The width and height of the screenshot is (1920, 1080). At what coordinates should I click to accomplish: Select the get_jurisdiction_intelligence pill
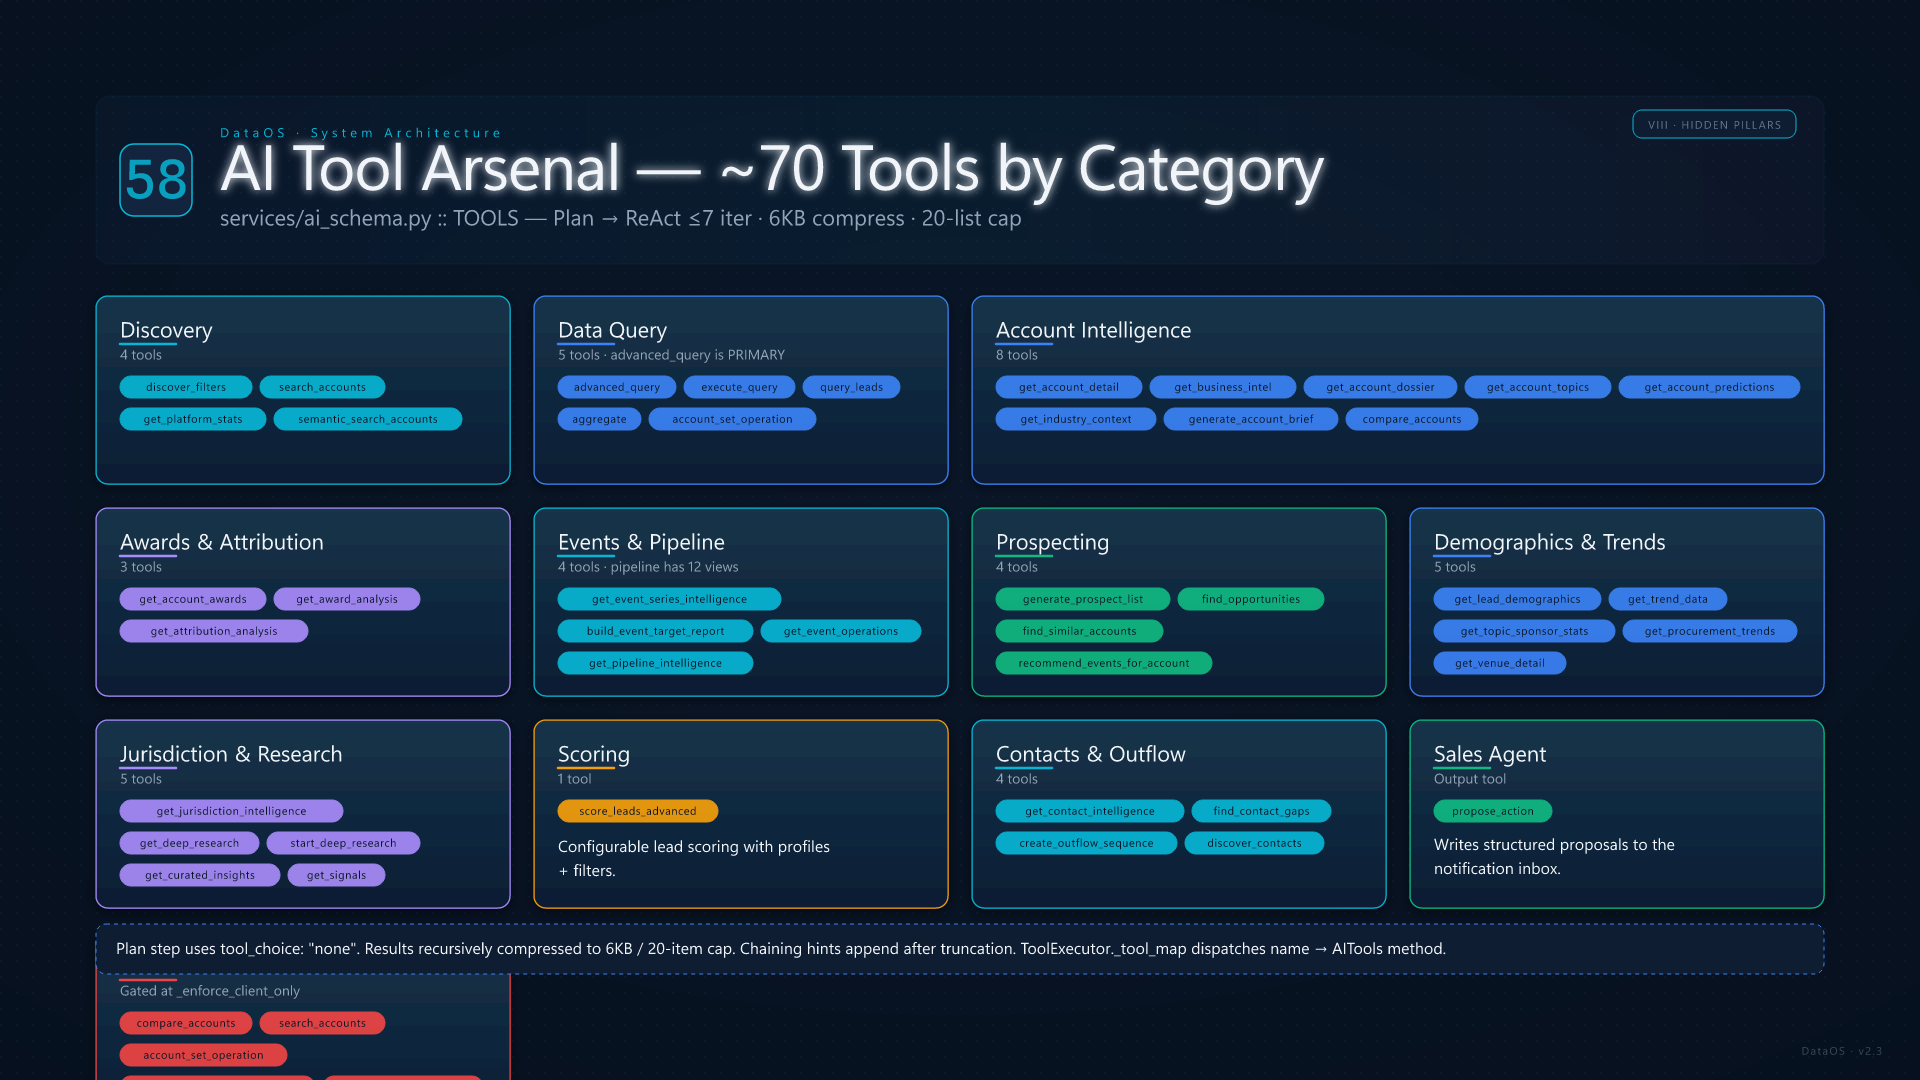point(231,811)
